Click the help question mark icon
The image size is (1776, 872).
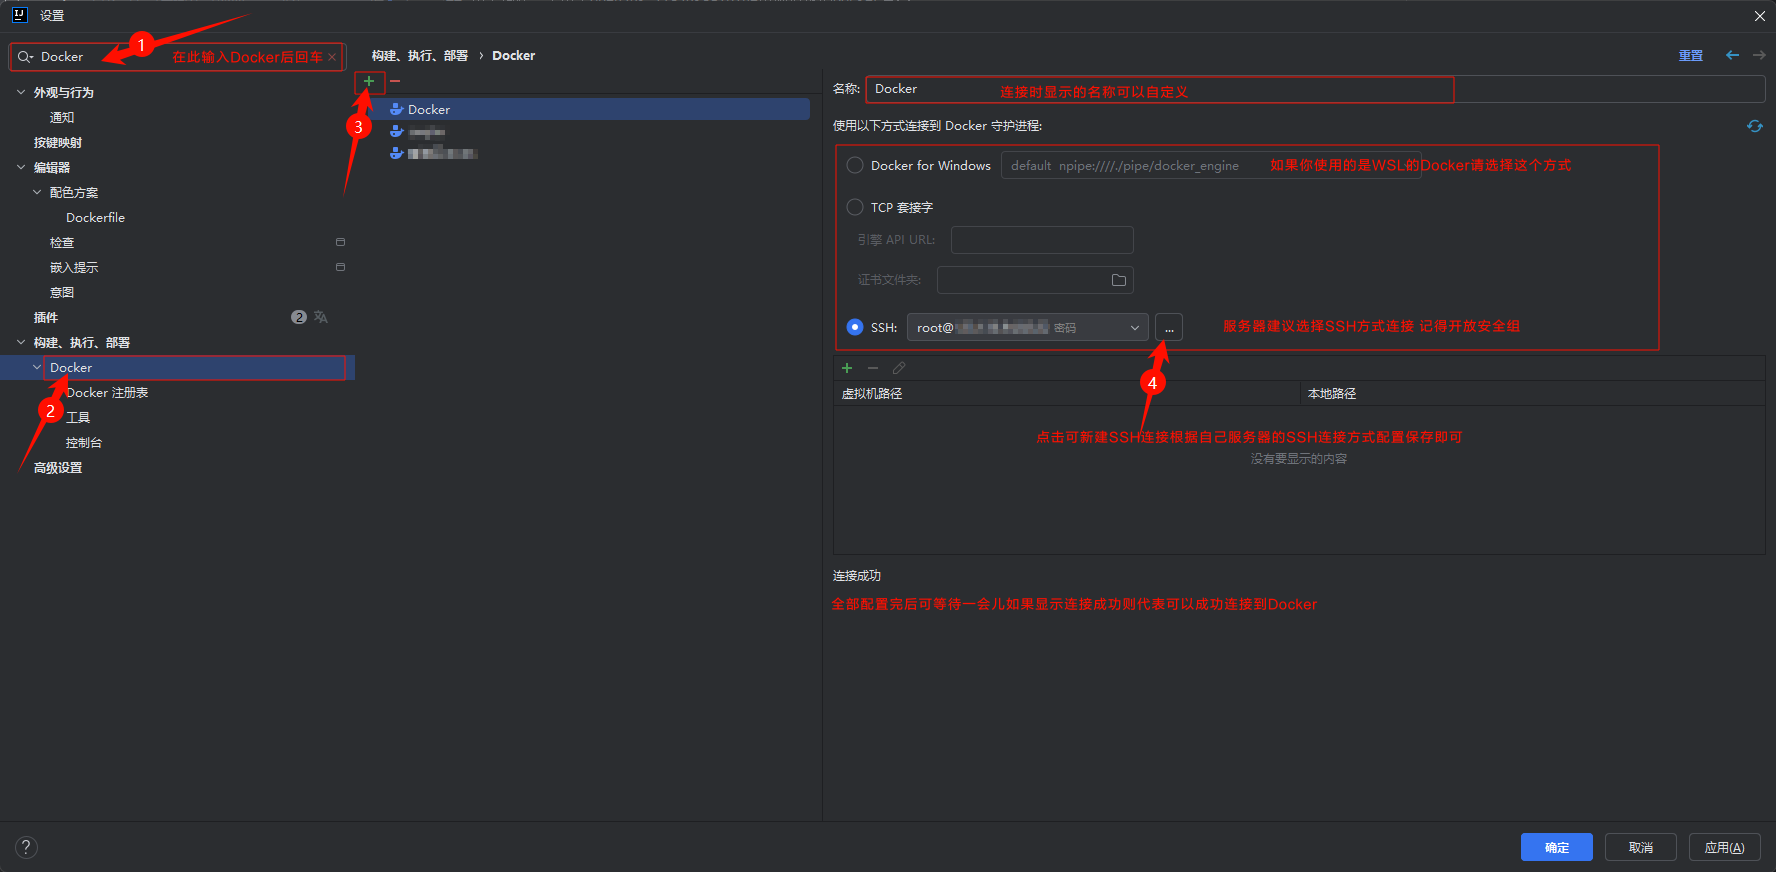click(27, 847)
